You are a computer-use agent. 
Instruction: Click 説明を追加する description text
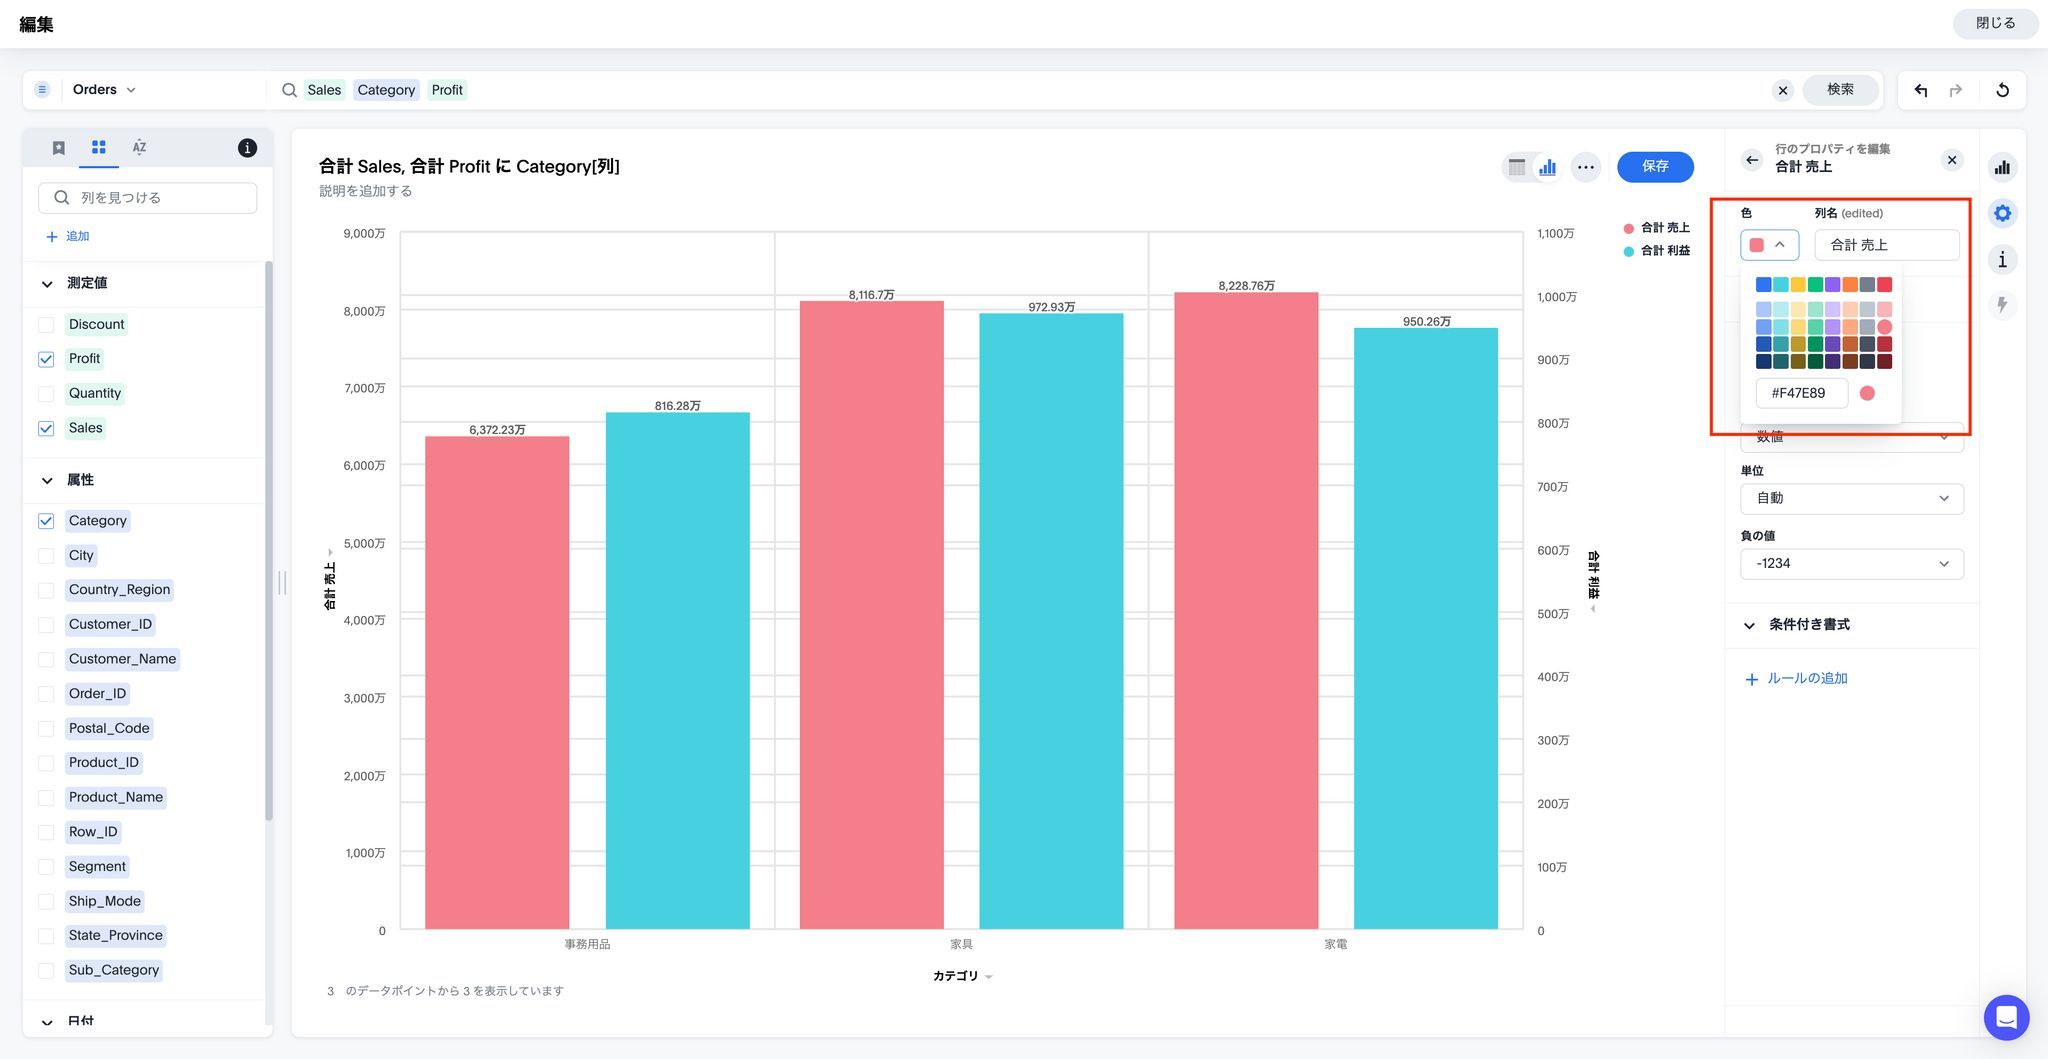tap(365, 191)
